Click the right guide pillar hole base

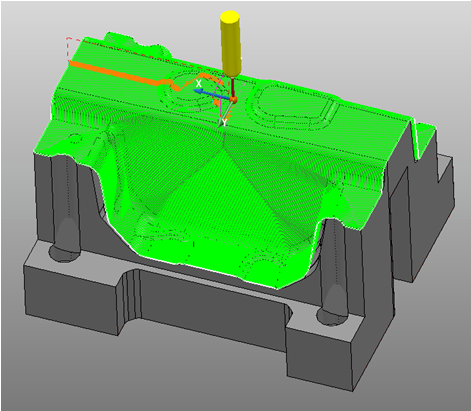click(x=332, y=317)
